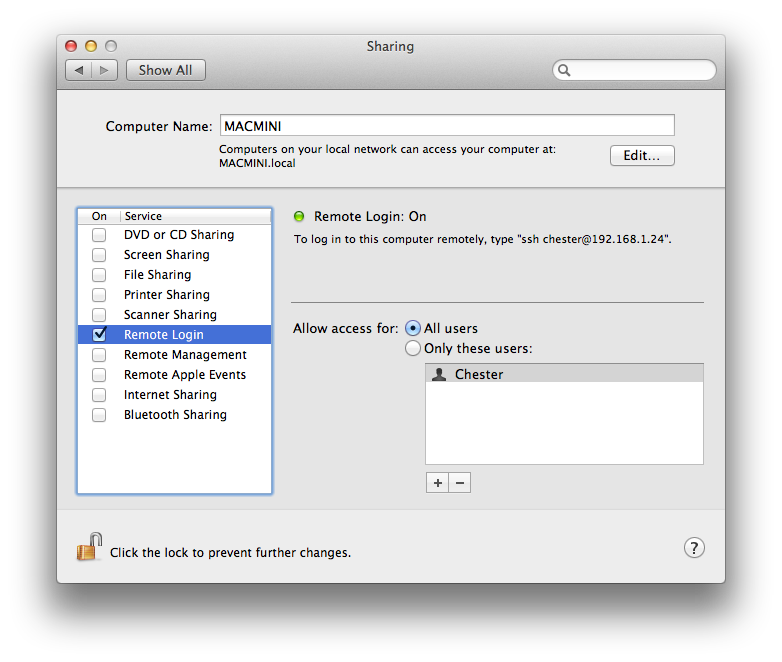782x662 pixels.
Task: Select the Printer Sharing service row
Action: (x=175, y=295)
